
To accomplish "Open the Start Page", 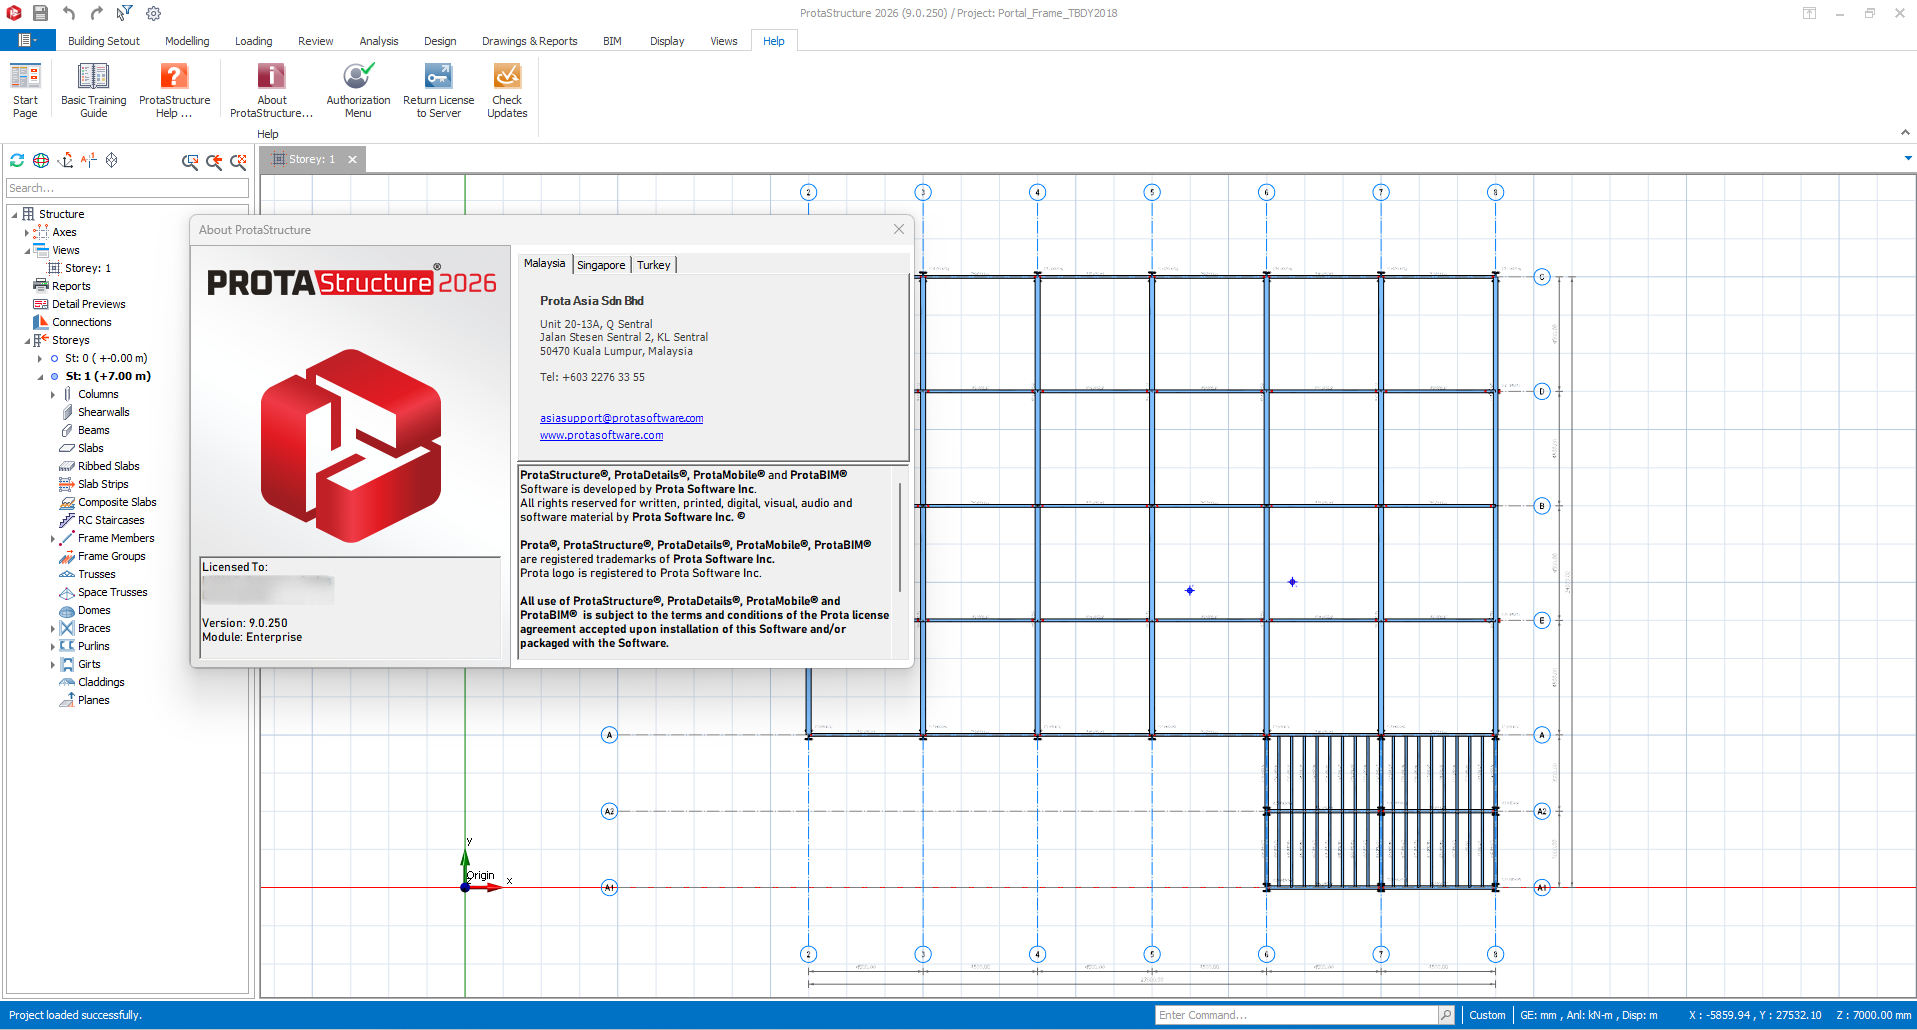I will [25, 90].
